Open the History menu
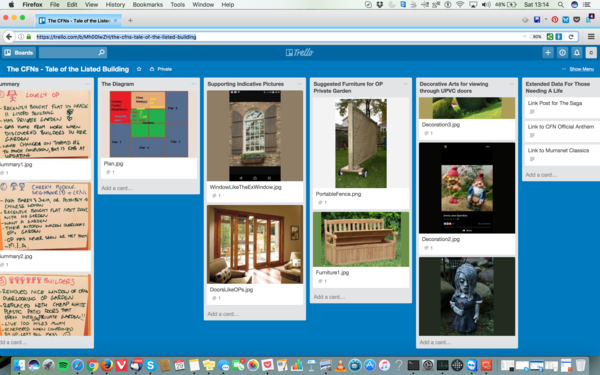The height and width of the screenshot is (375, 600). (115, 5)
